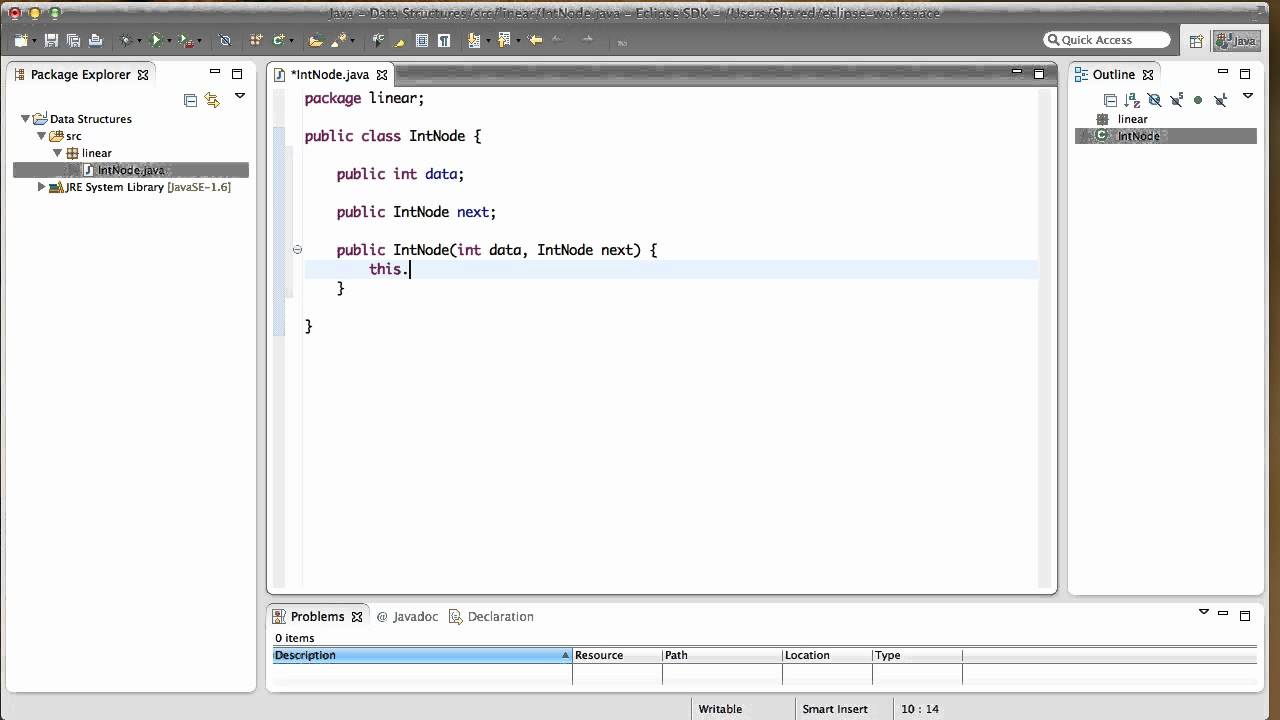1280x720 pixels.
Task: Click the 10 : 14 cursor position indicator
Action: click(x=920, y=709)
